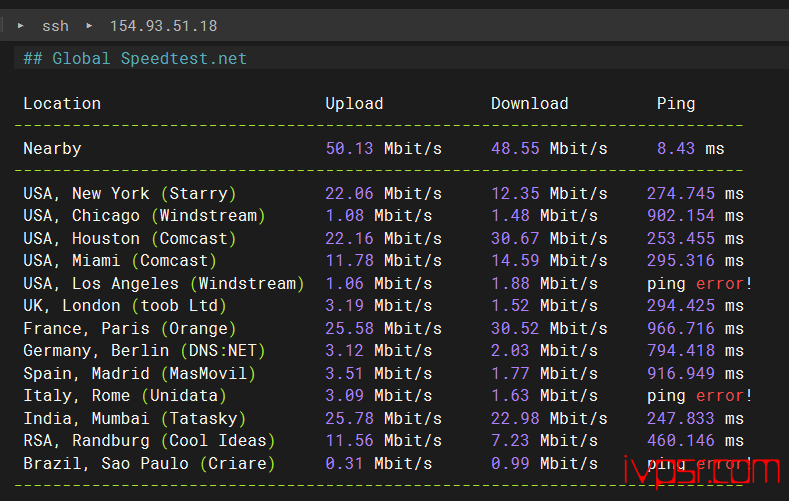The image size is (789, 501).
Task: Click Nearby ping value 8.43
Action: coord(676,148)
